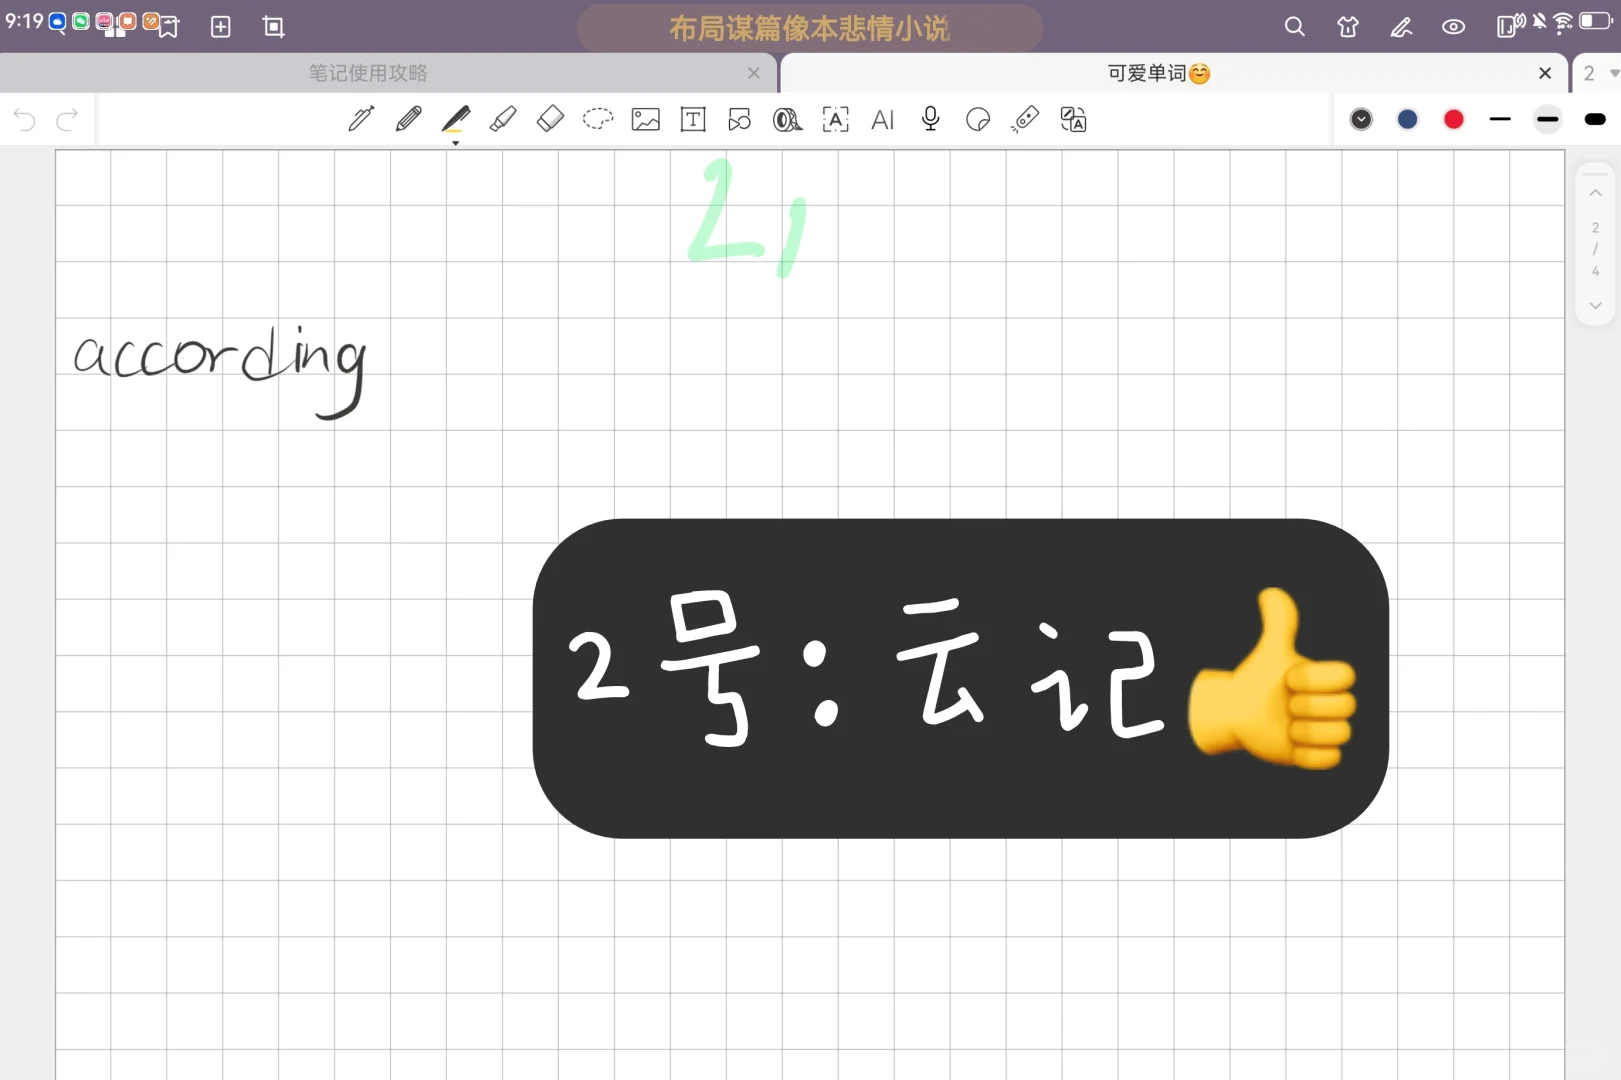Image resolution: width=1621 pixels, height=1080 pixels.
Task: Pick the blue pen color
Action: point(1408,120)
